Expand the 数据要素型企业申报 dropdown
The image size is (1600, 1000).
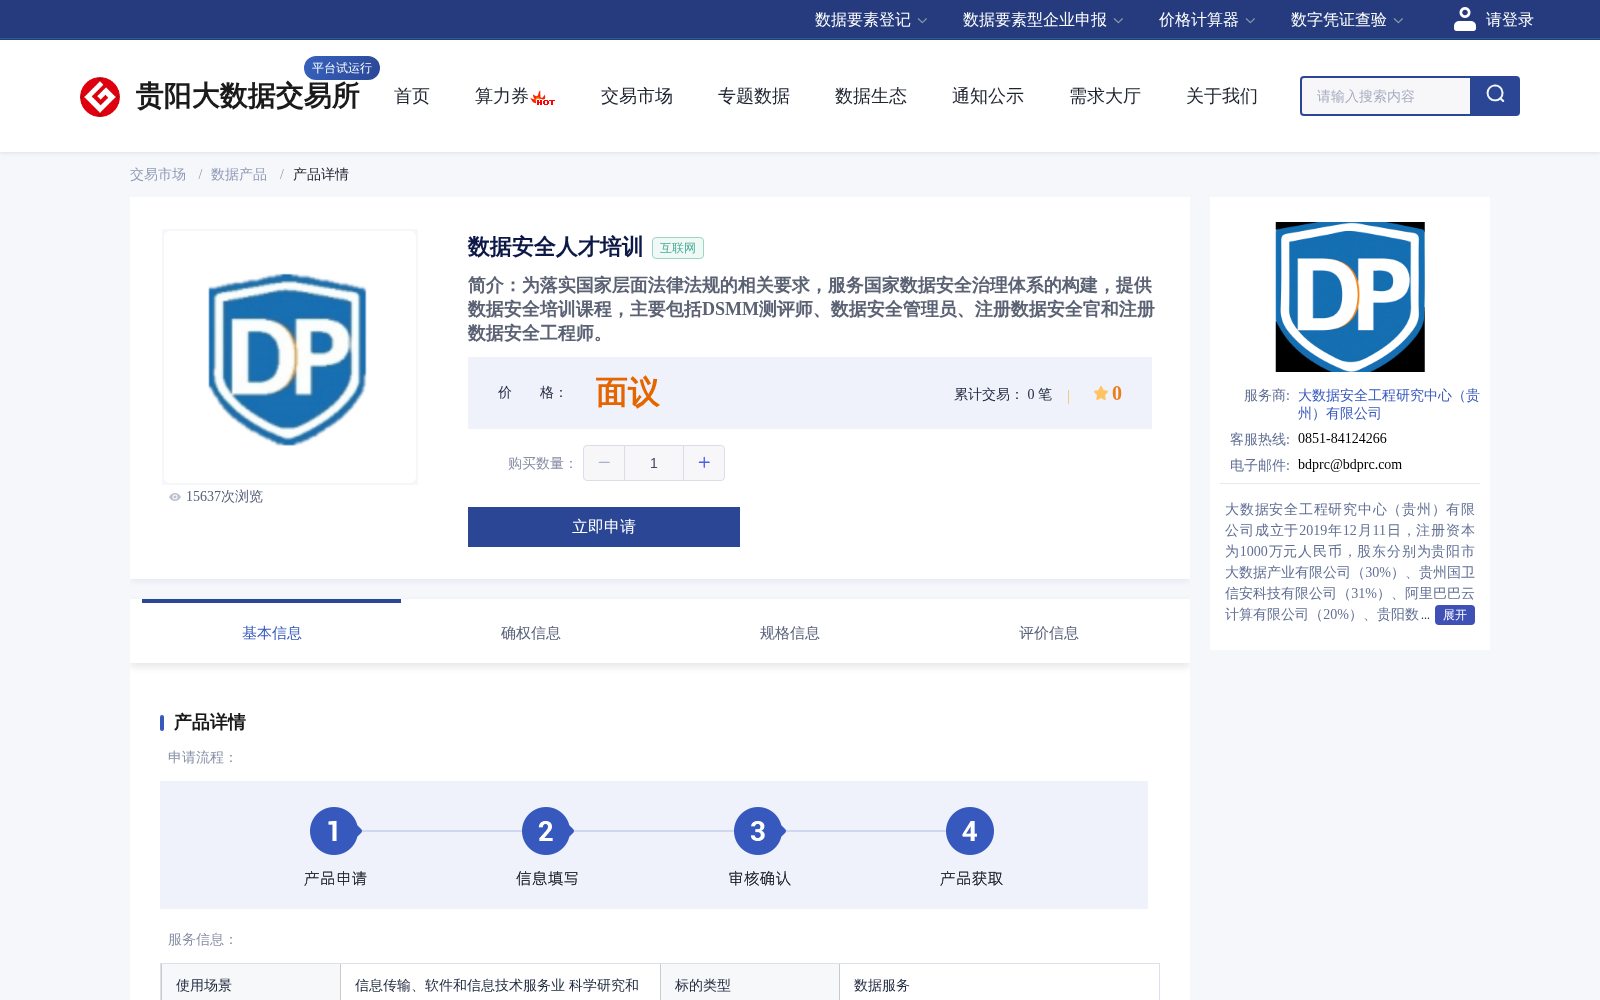pyautogui.click(x=1043, y=20)
